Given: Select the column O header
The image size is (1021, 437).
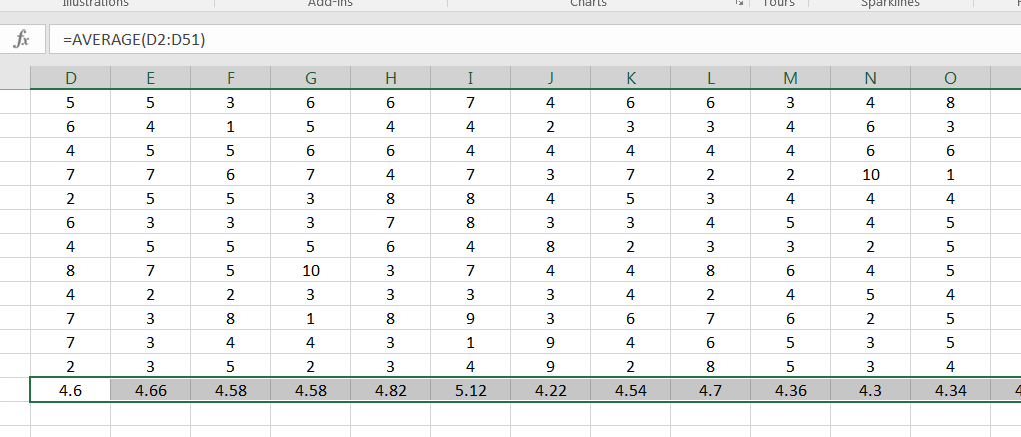Looking at the screenshot, I should pyautogui.click(x=950, y=78).
